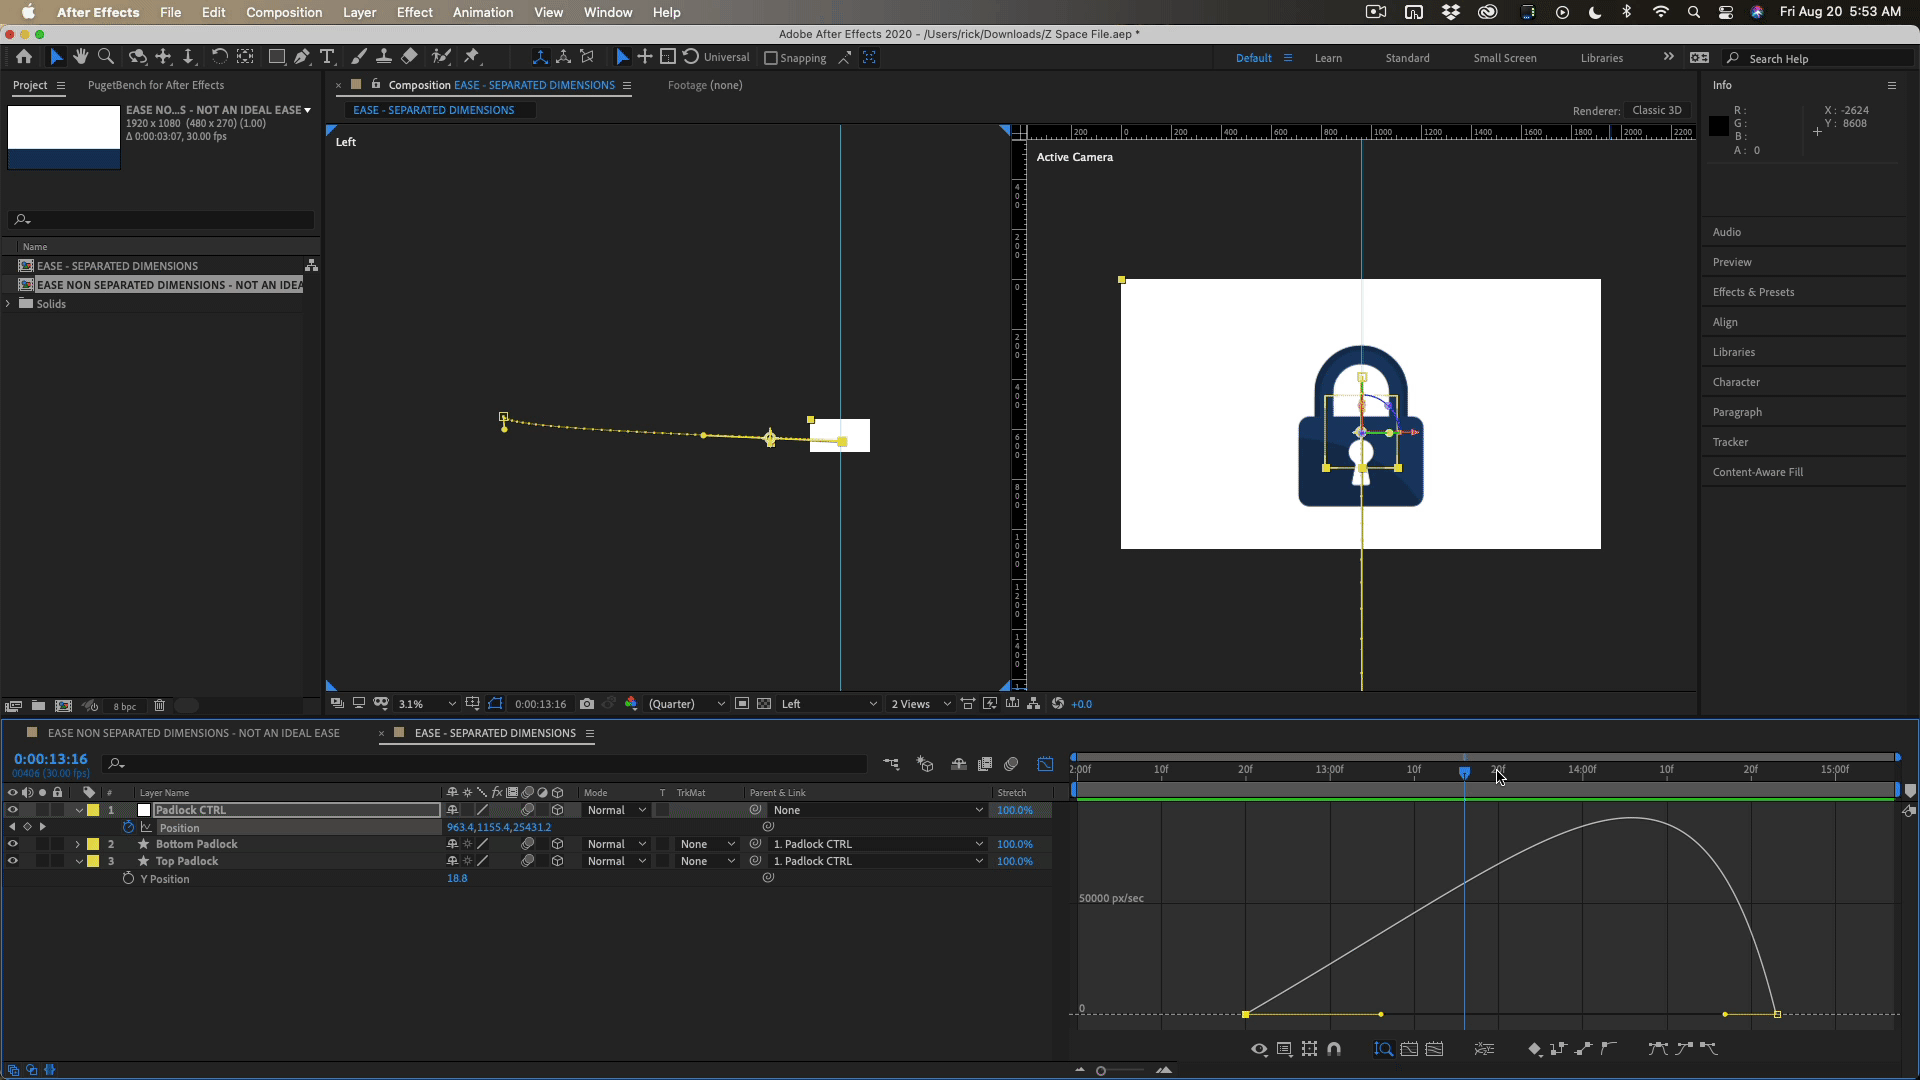Screen dimensions: 1920x1080
Task: Toggle Position stopwatch on Padlock CTRL
Action: pyautogui.click(x=128, y=827)
